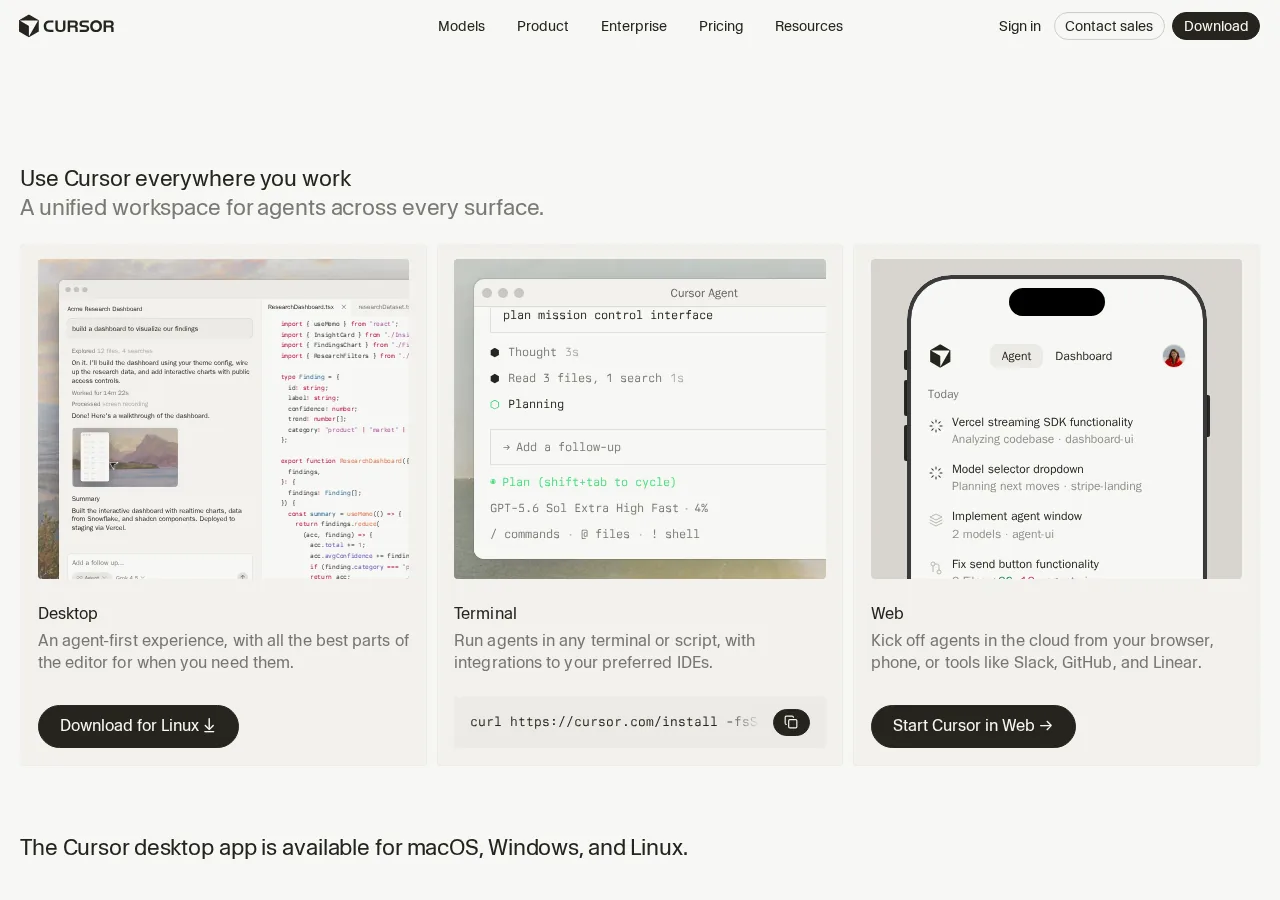Click branch icon beside Fix send button
The height and width of the screenshot is (900, 1280).
(936, 567)
